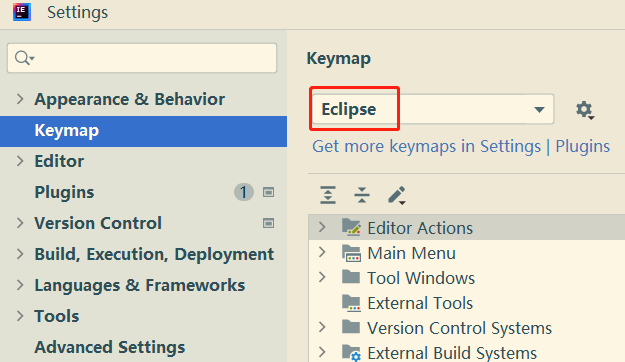This screenshot has height=362, width=625.
Task: Click the keymap dropdown arrow
Action: click(x=539, y=110)
